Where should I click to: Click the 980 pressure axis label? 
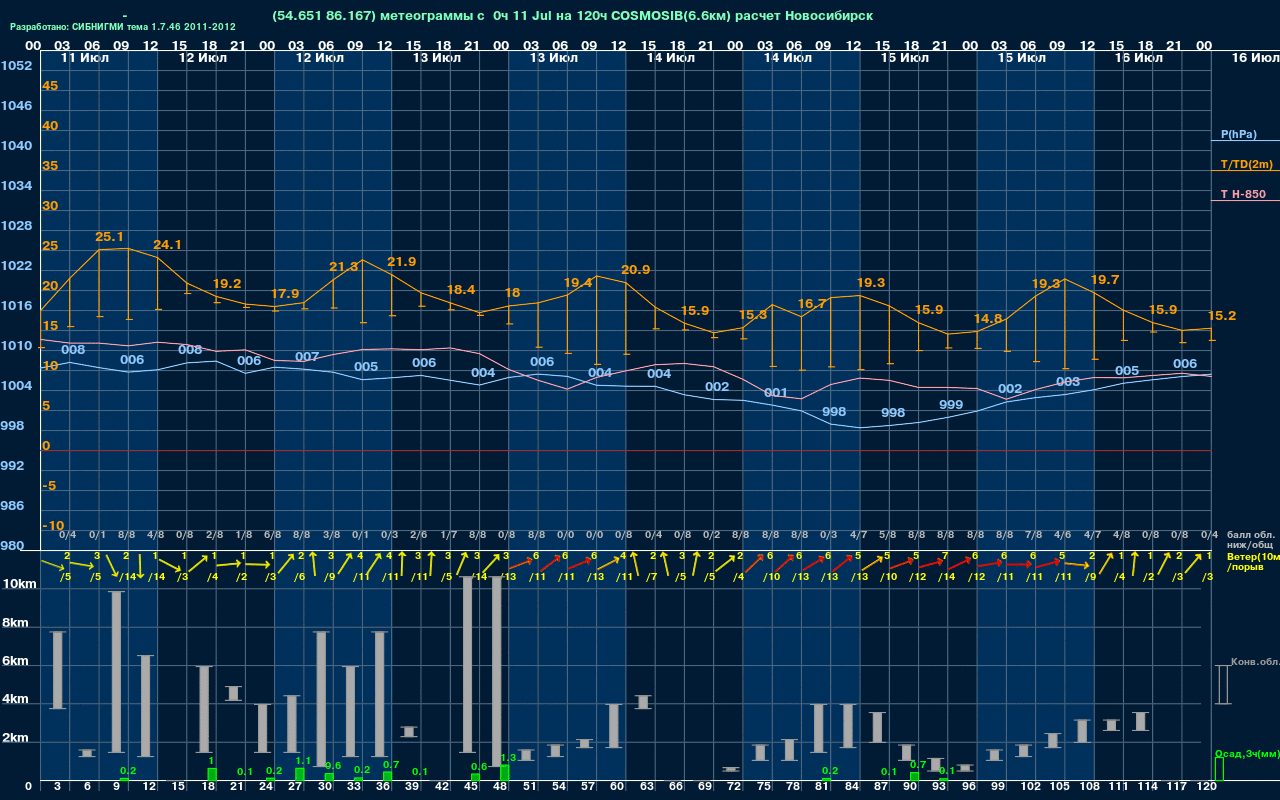pos(12,546)
